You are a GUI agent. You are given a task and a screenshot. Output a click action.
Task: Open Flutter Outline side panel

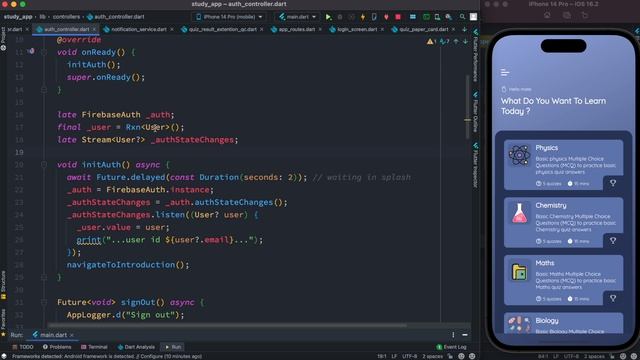click(x=476, y=112)
